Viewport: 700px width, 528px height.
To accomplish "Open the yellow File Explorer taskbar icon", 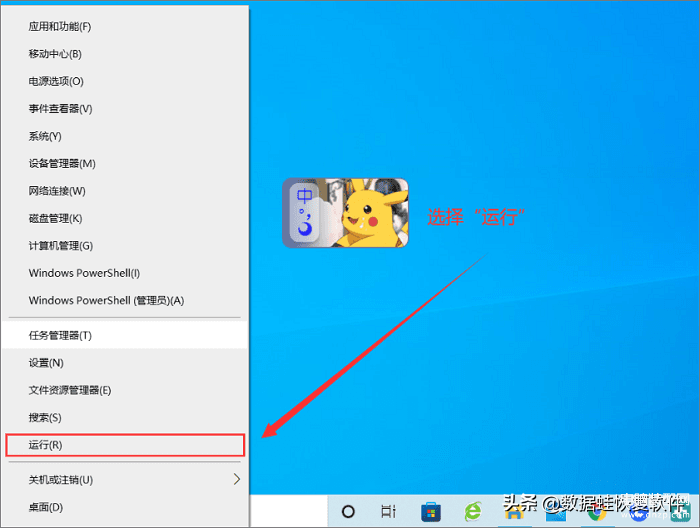I will point(514,513).
